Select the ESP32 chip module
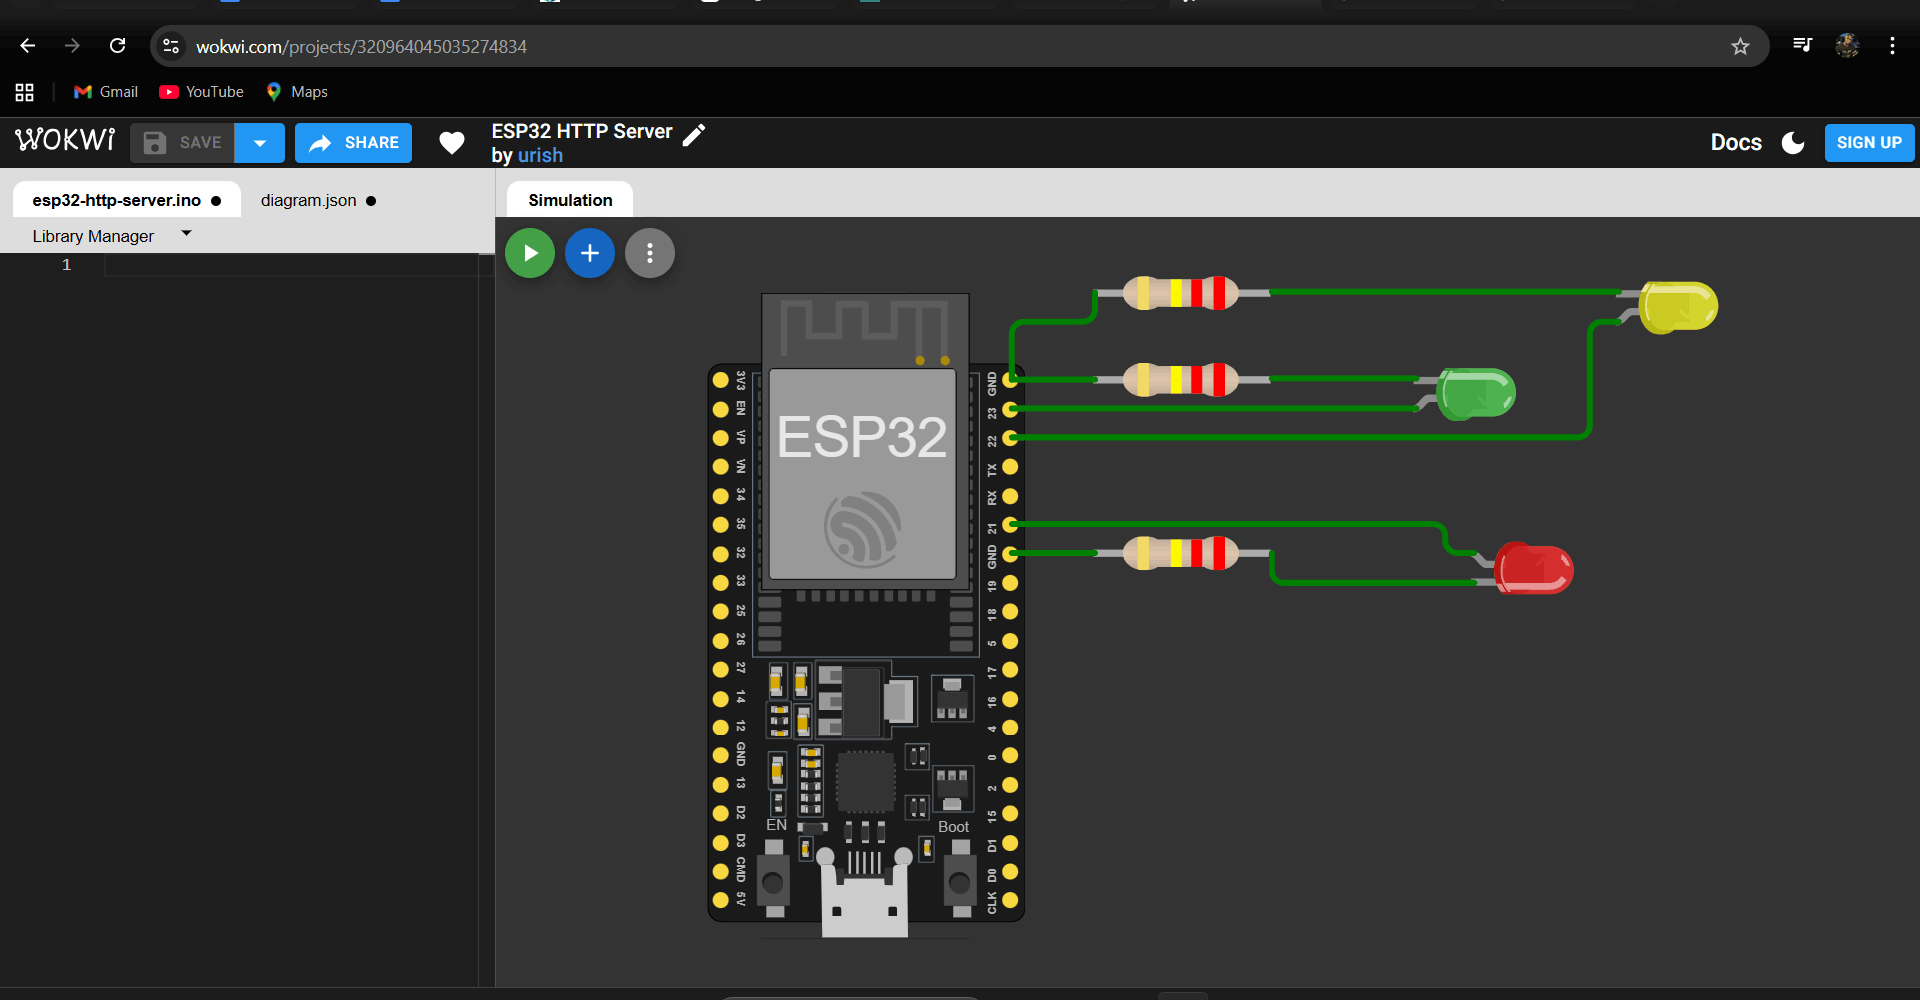This screenshot has width=1920, height=1000. pyautogui.click(x=863, y=474)
